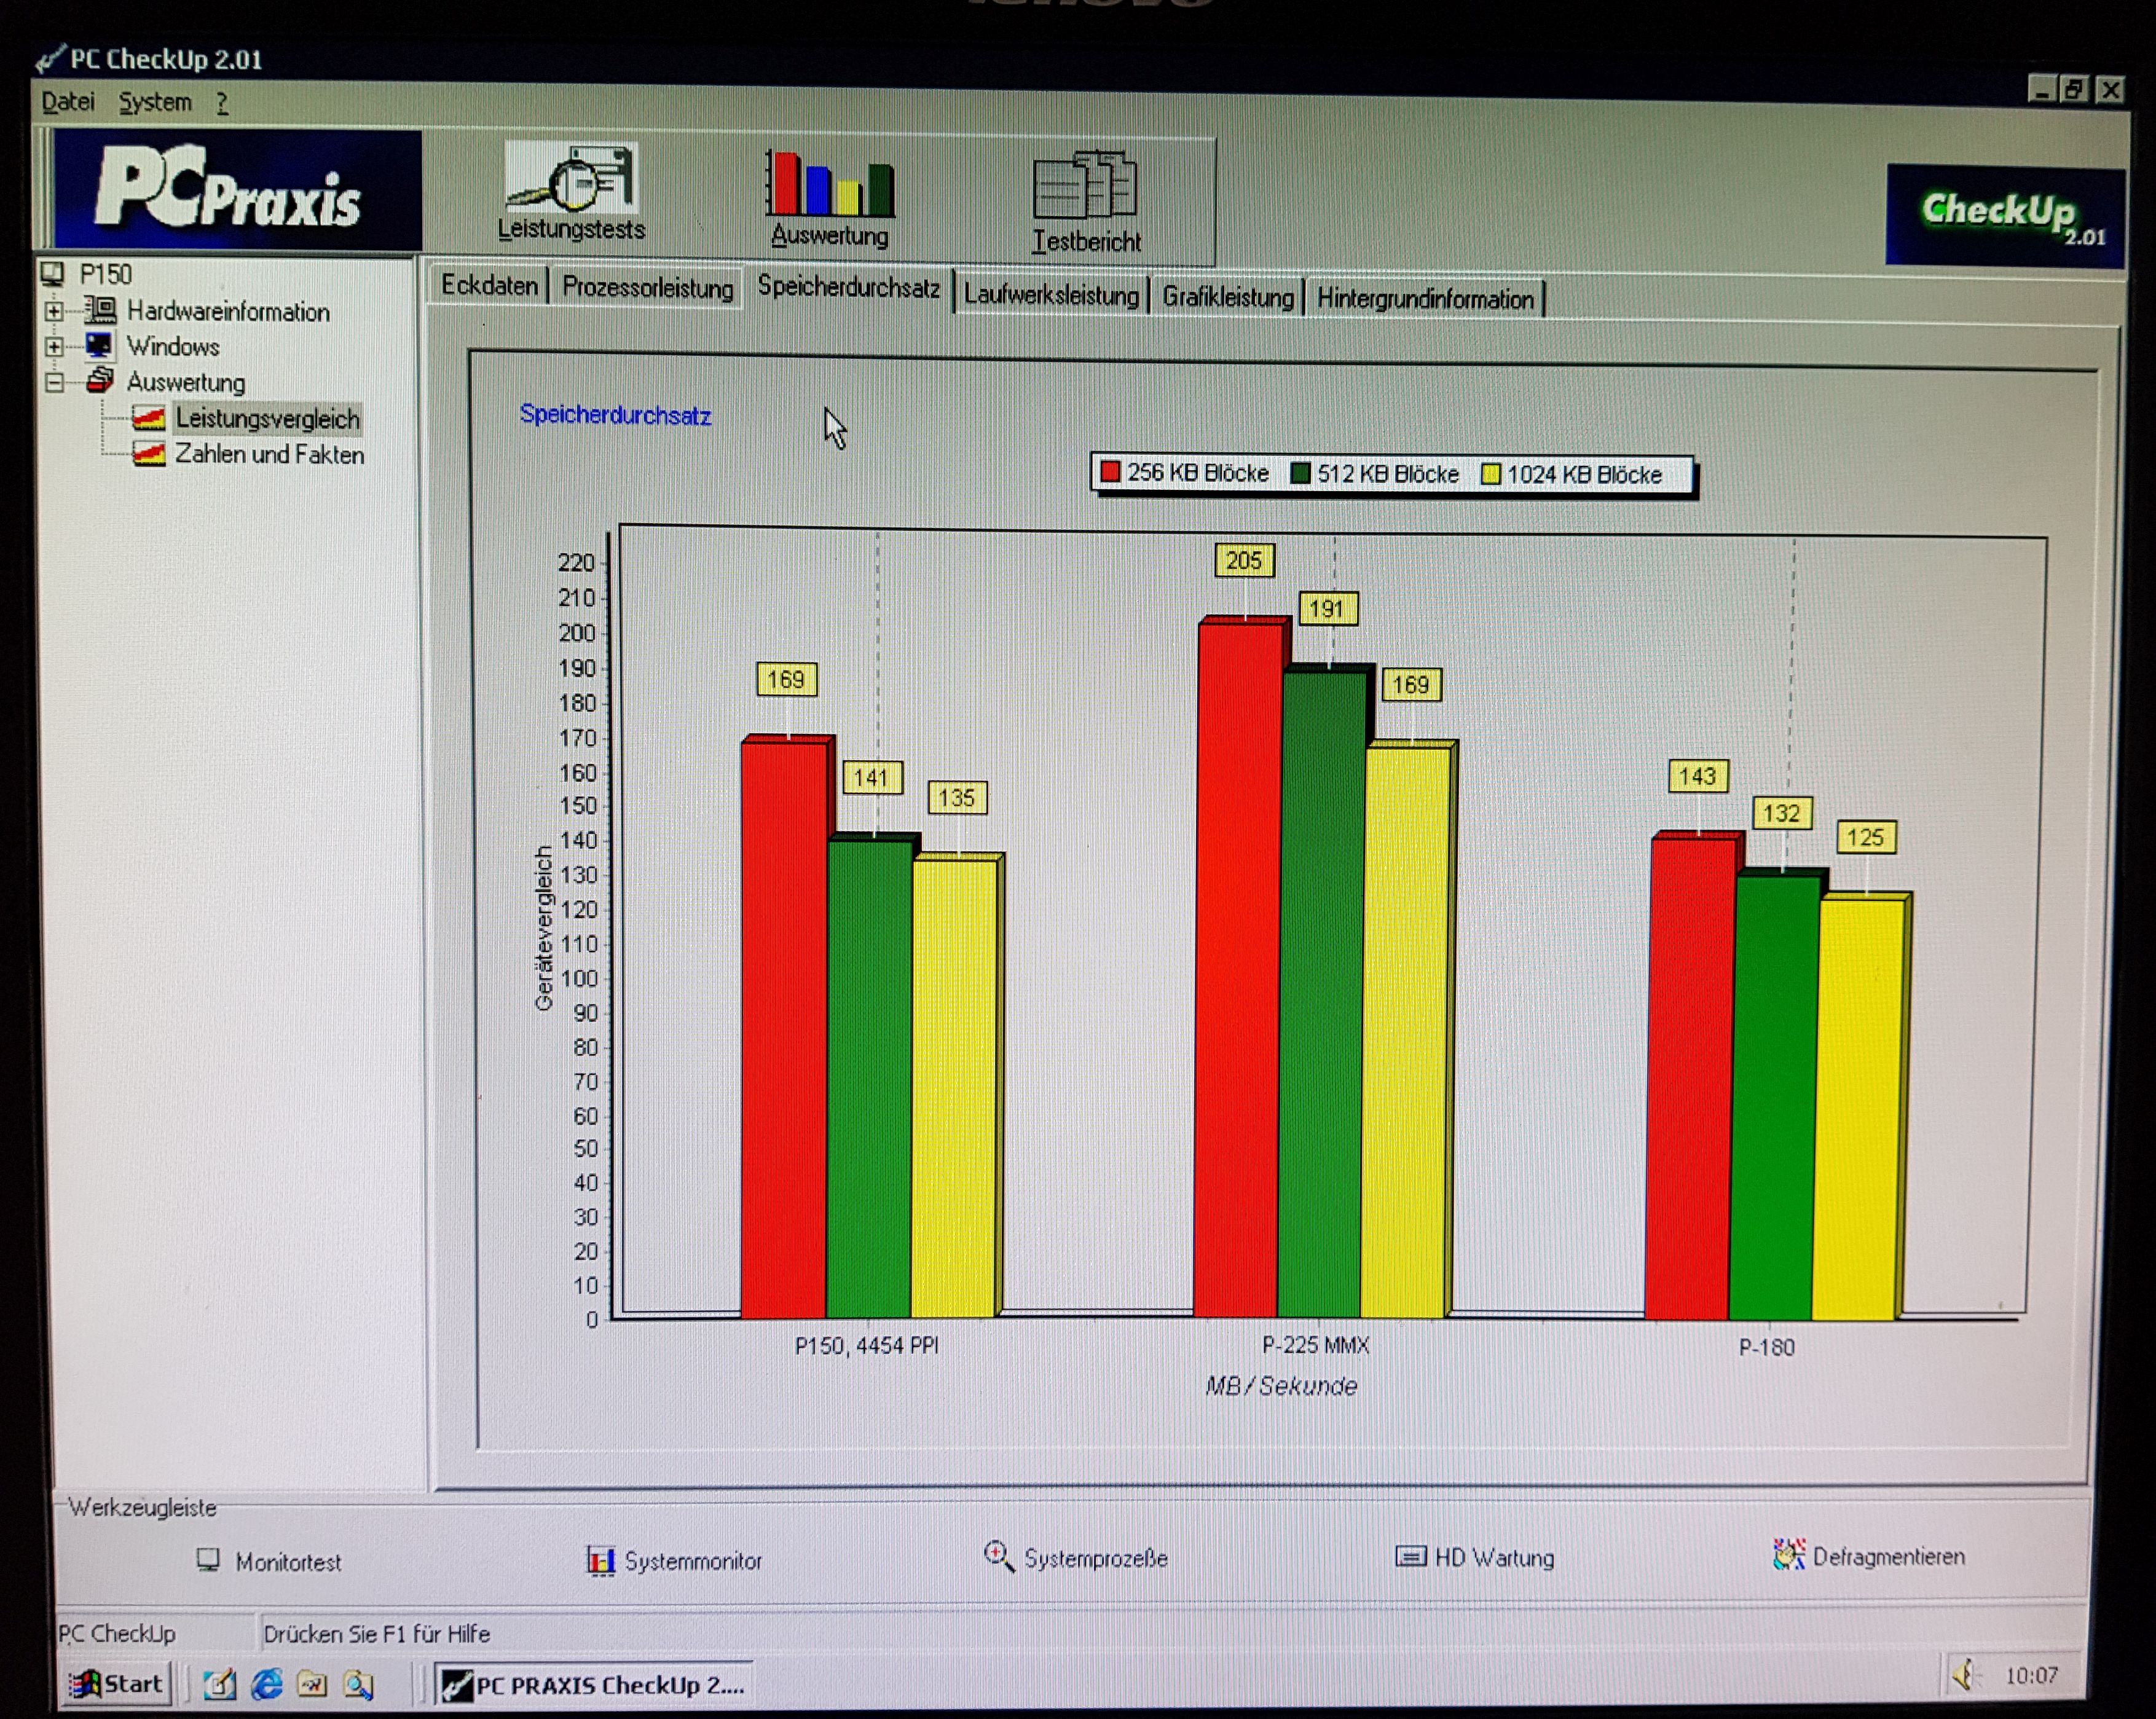Click the quick launch icon right of Internet Explorer
Screen dimensions: 2156x1719
312,1685
